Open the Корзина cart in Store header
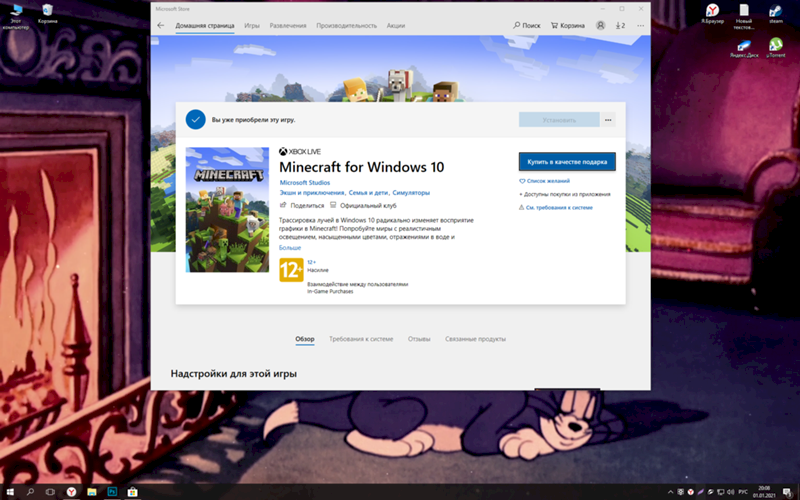Screen dimensions: 800x500 (x=567, y=26)
